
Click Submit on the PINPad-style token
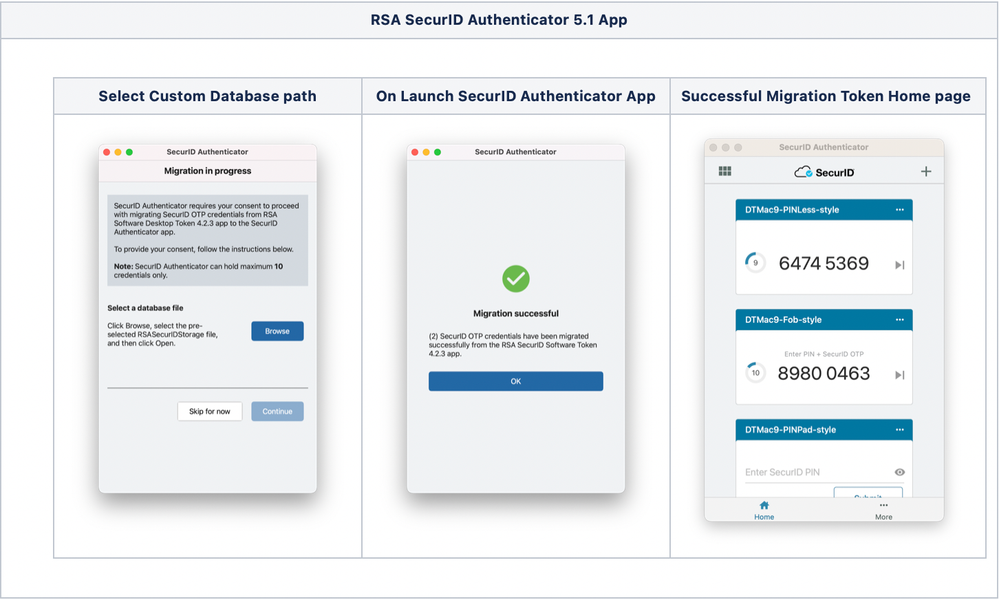(x=867, y=495)
